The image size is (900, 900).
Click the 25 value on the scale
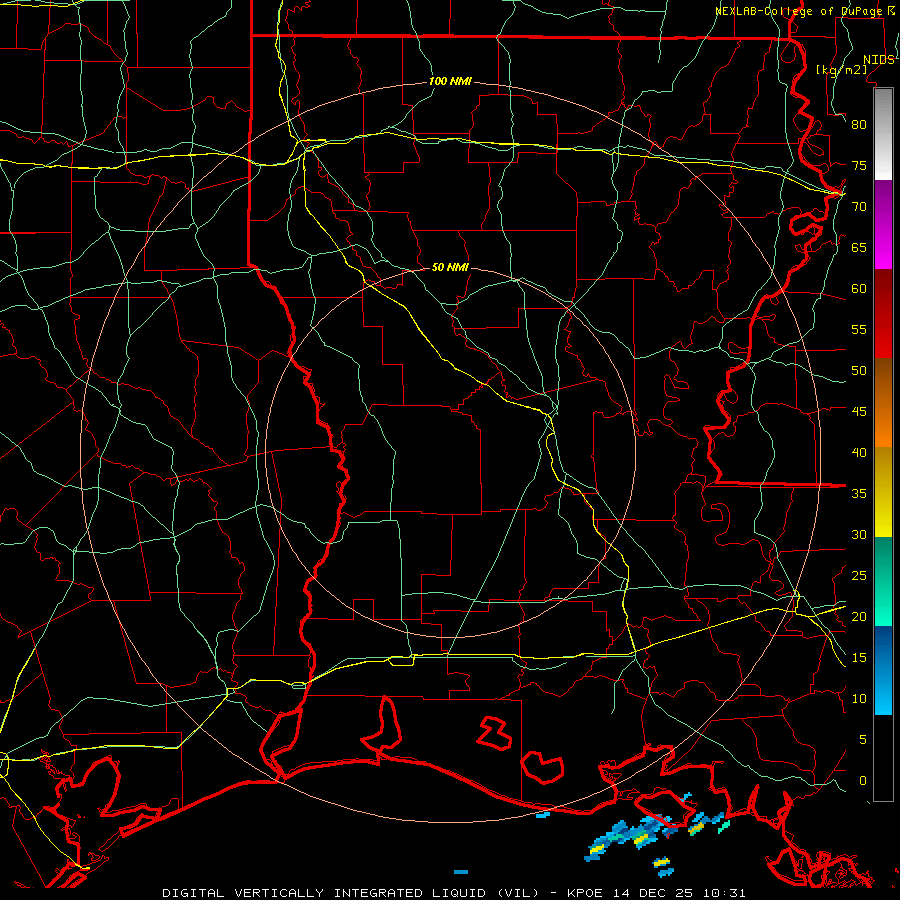[859, 576]
